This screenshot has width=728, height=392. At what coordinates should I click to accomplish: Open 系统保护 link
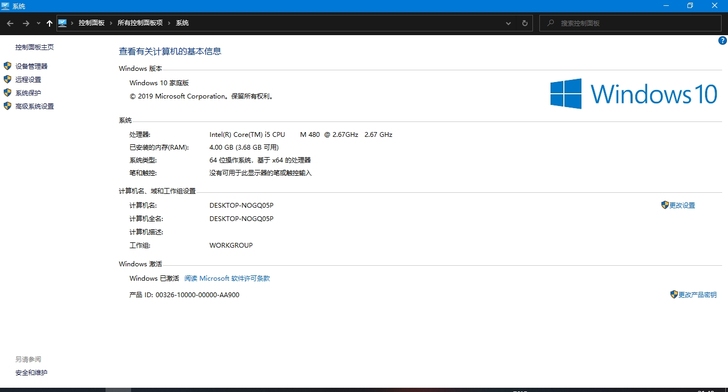(28, 93)
